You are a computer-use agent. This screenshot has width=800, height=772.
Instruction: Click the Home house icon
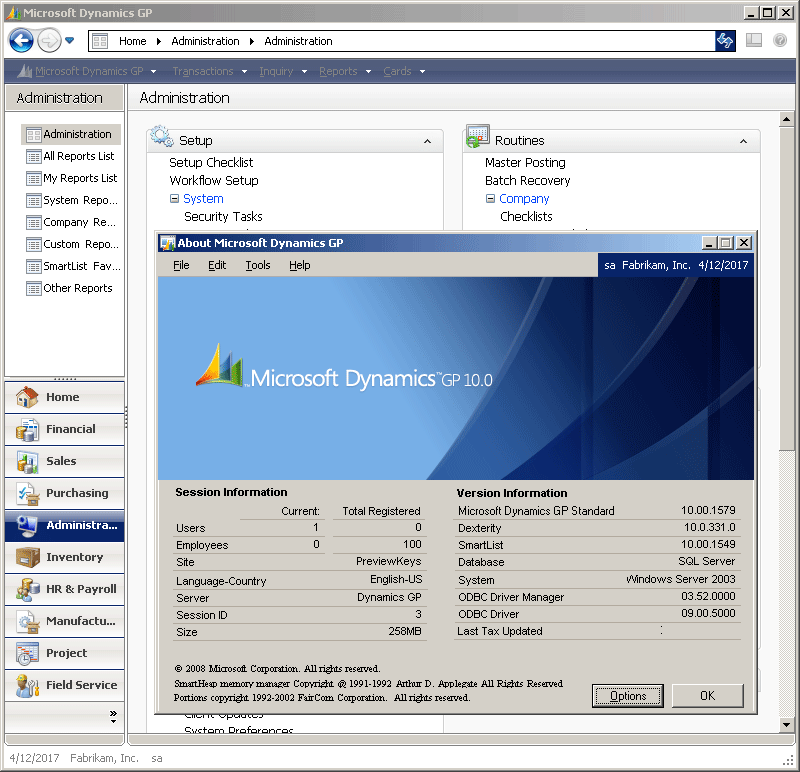coord(27,397)
